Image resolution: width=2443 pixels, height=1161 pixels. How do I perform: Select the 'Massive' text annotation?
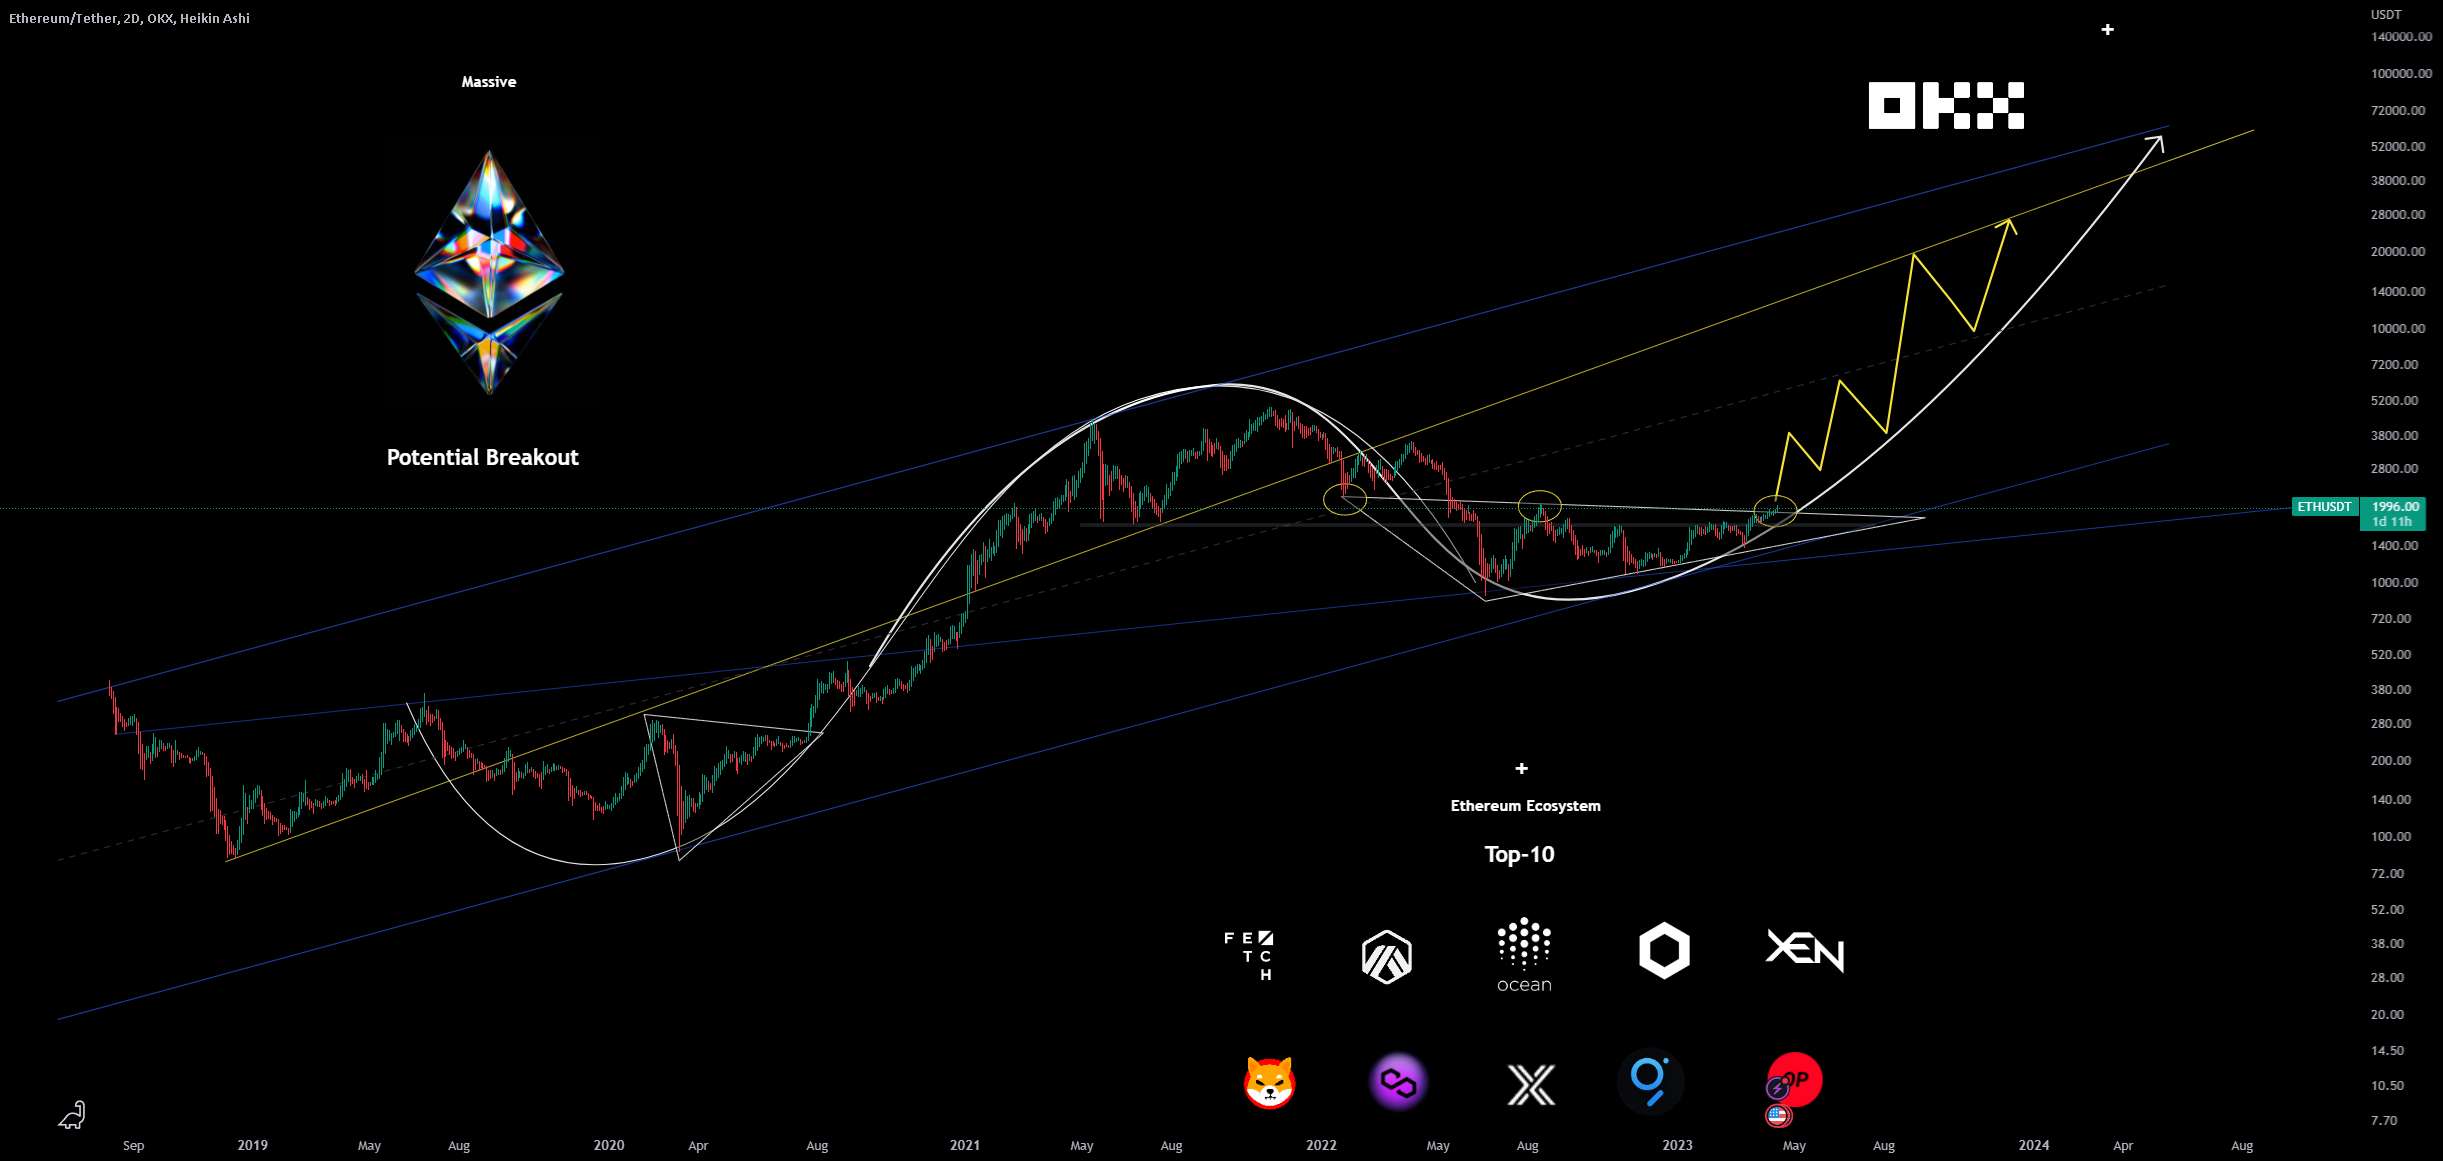[489, 82]
